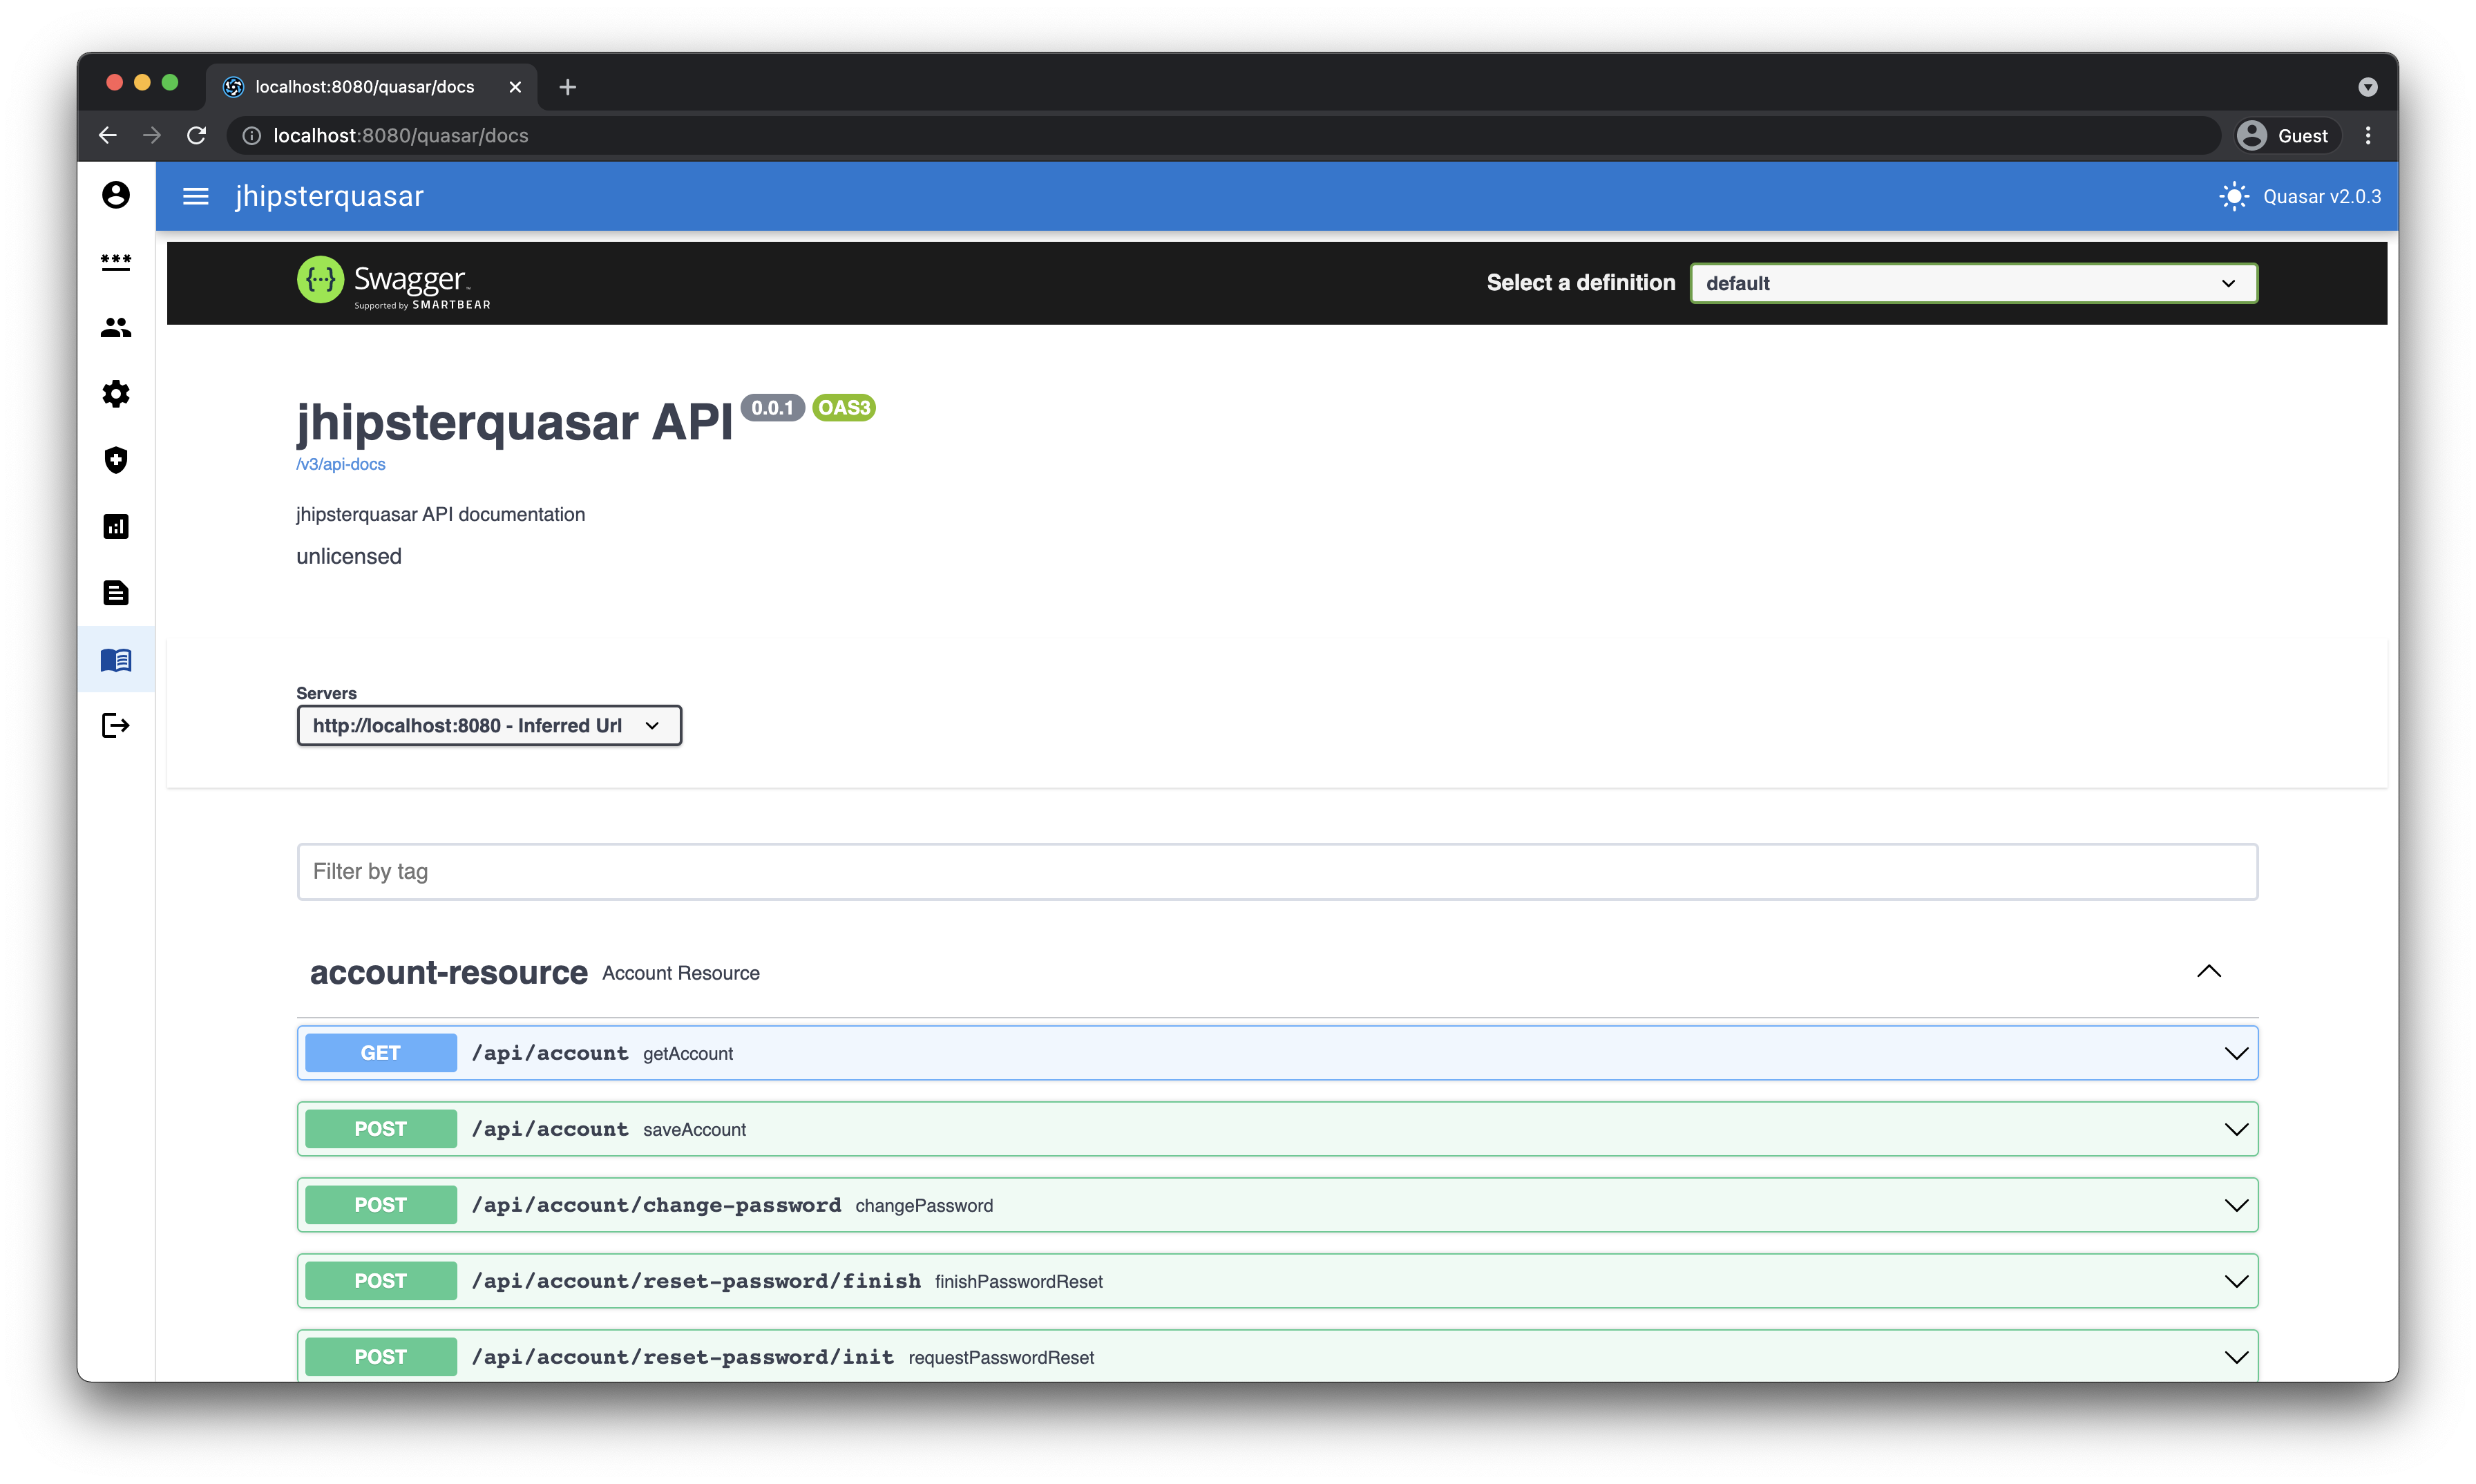Image resolution: width=2476 pixels, height=1484 pixels.
Task: Click the Swagger logo link
Action: coord(393,283)
